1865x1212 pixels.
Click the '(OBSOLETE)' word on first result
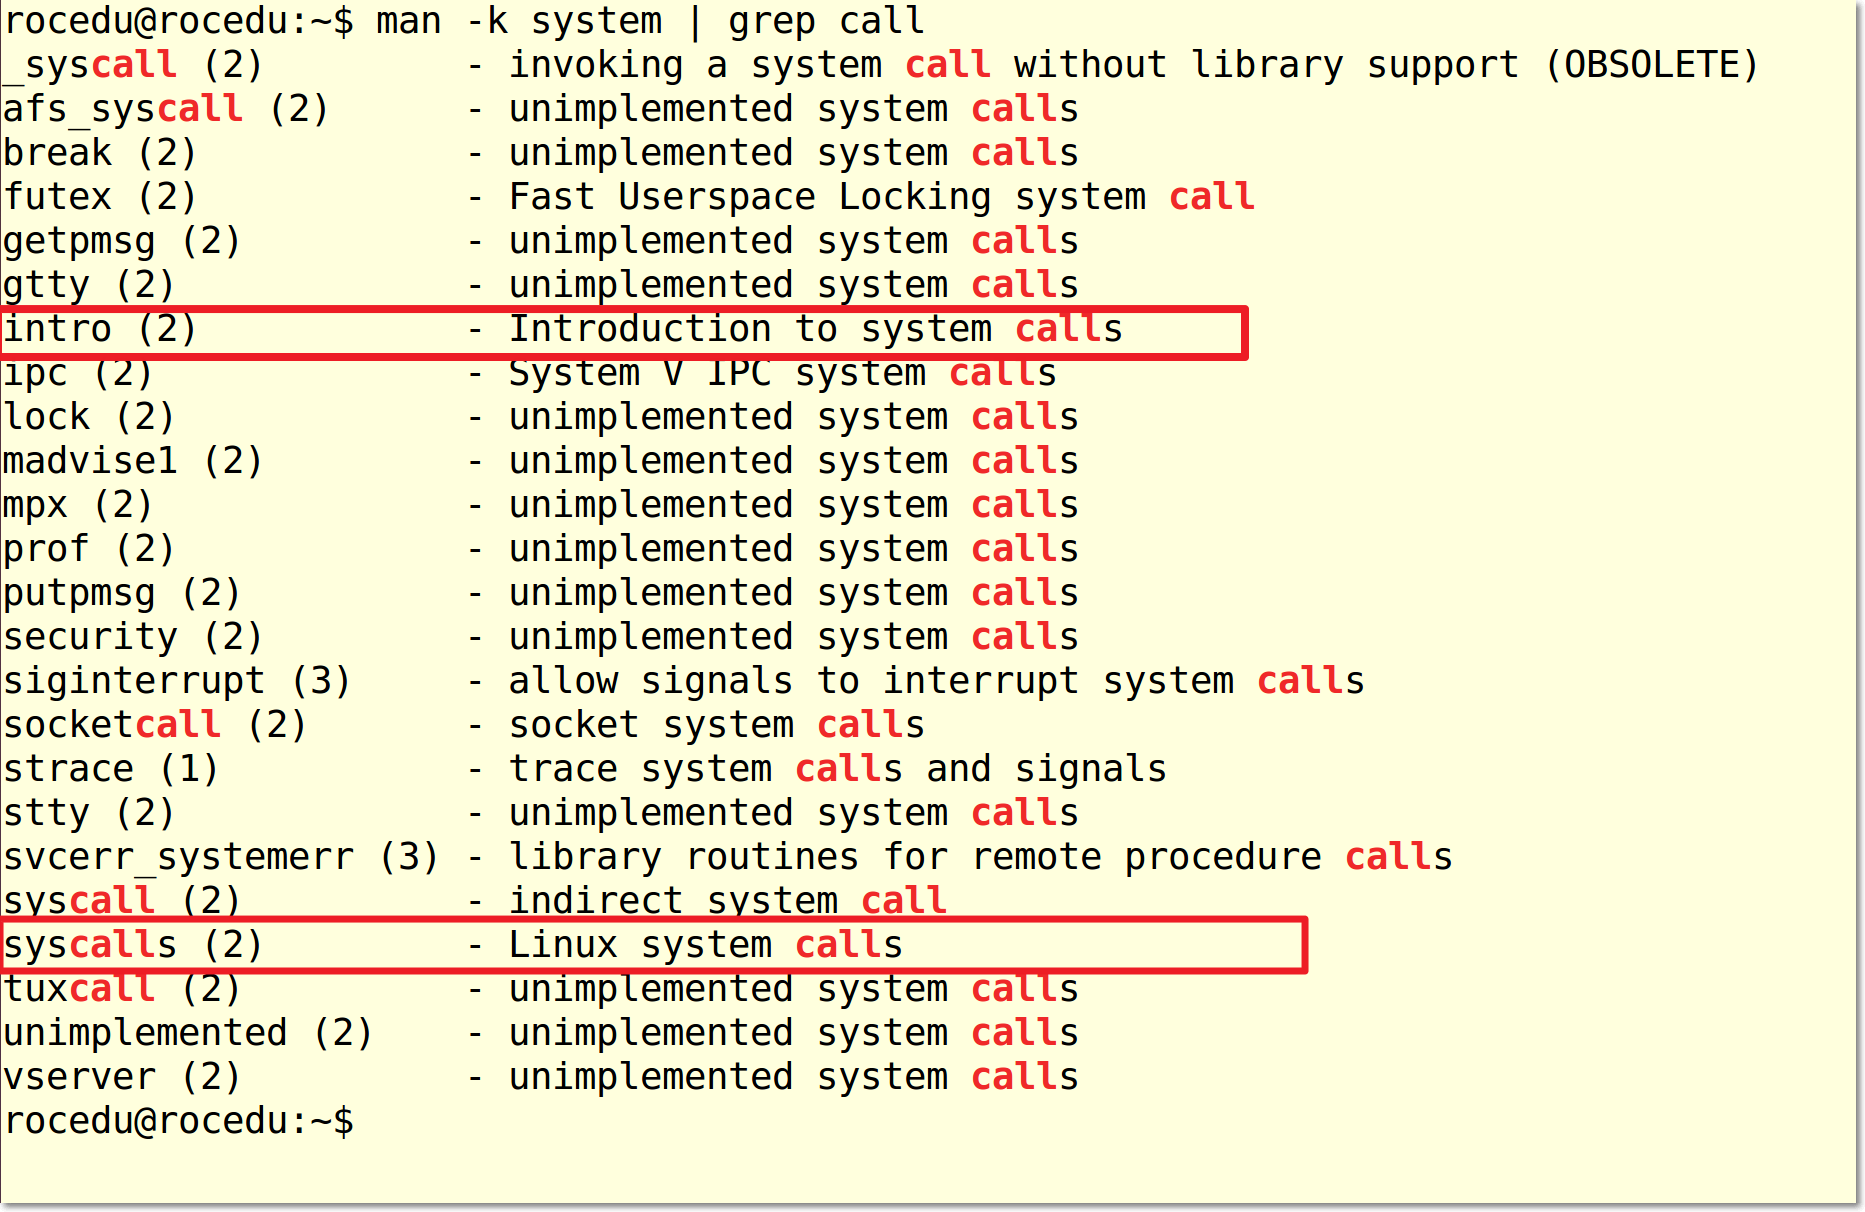click(1652, 65)
